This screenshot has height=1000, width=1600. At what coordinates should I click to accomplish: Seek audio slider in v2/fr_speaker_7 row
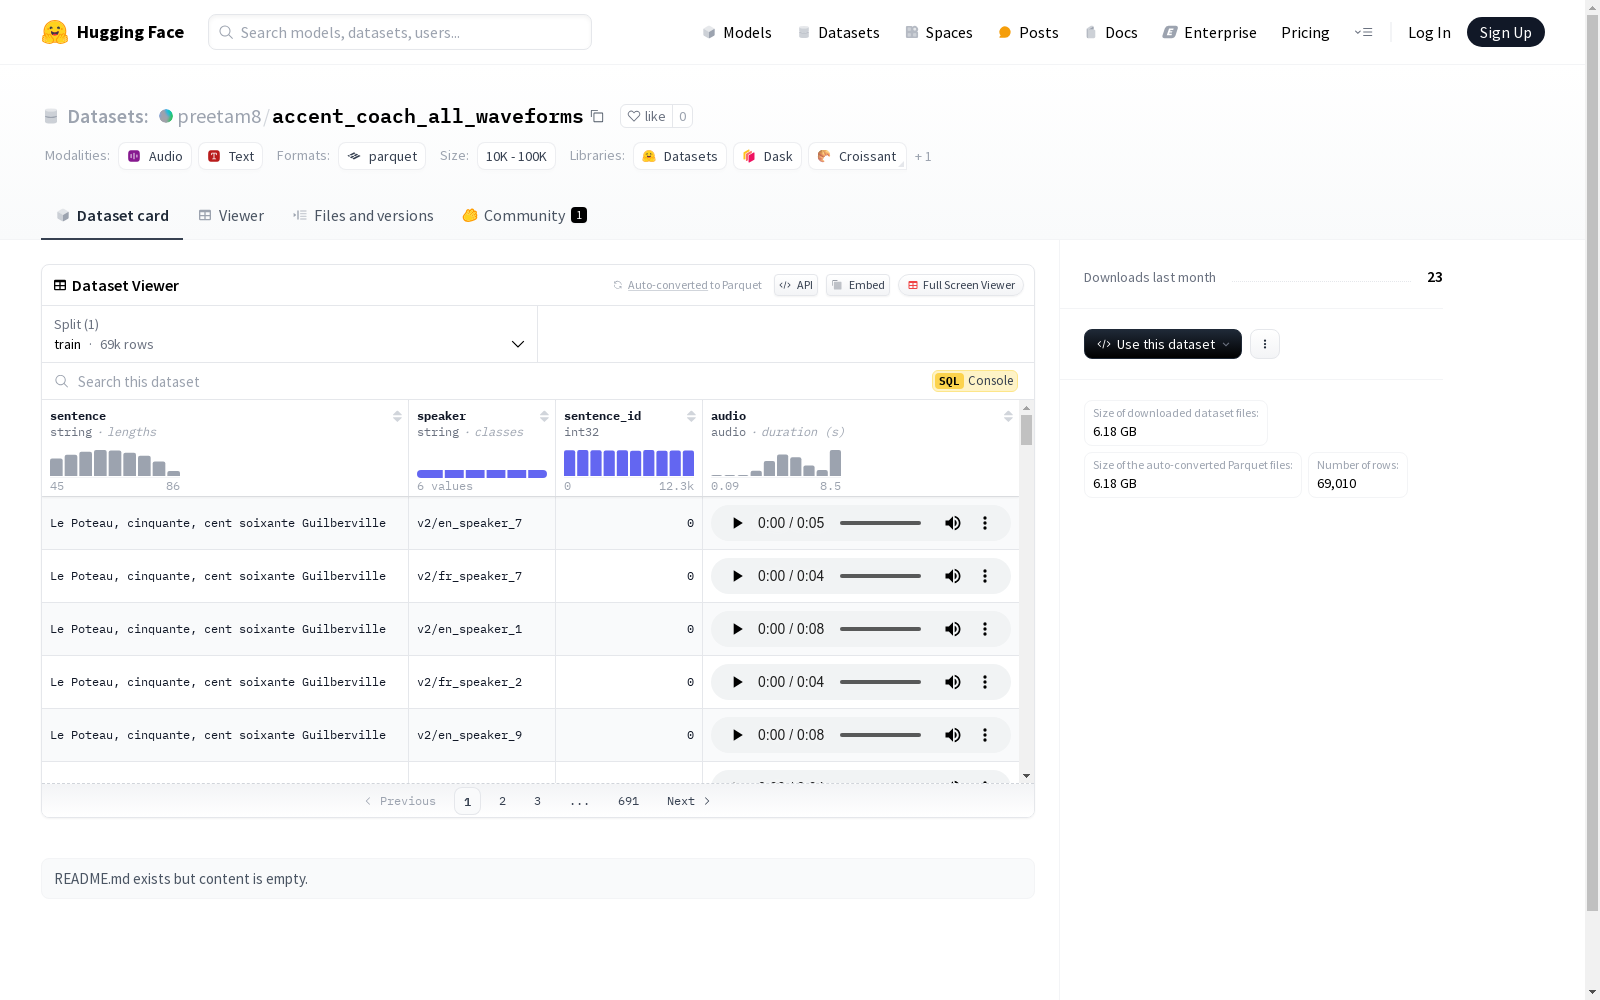coord(880,576)
